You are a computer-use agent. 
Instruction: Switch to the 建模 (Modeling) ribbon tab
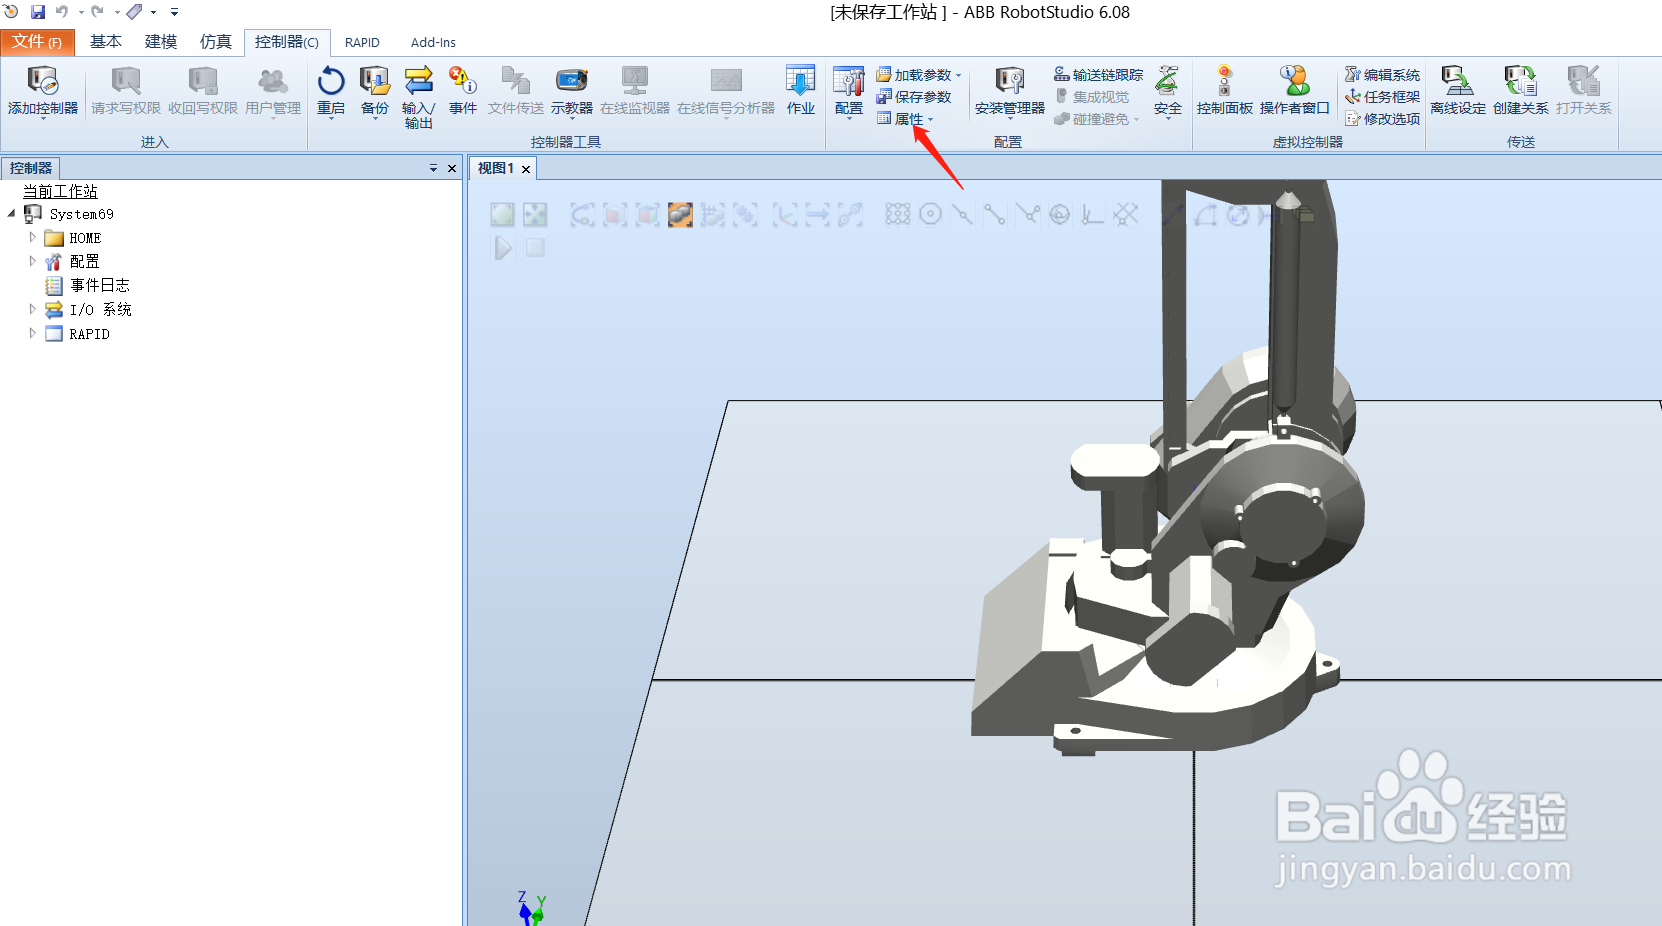pos(160,42)
